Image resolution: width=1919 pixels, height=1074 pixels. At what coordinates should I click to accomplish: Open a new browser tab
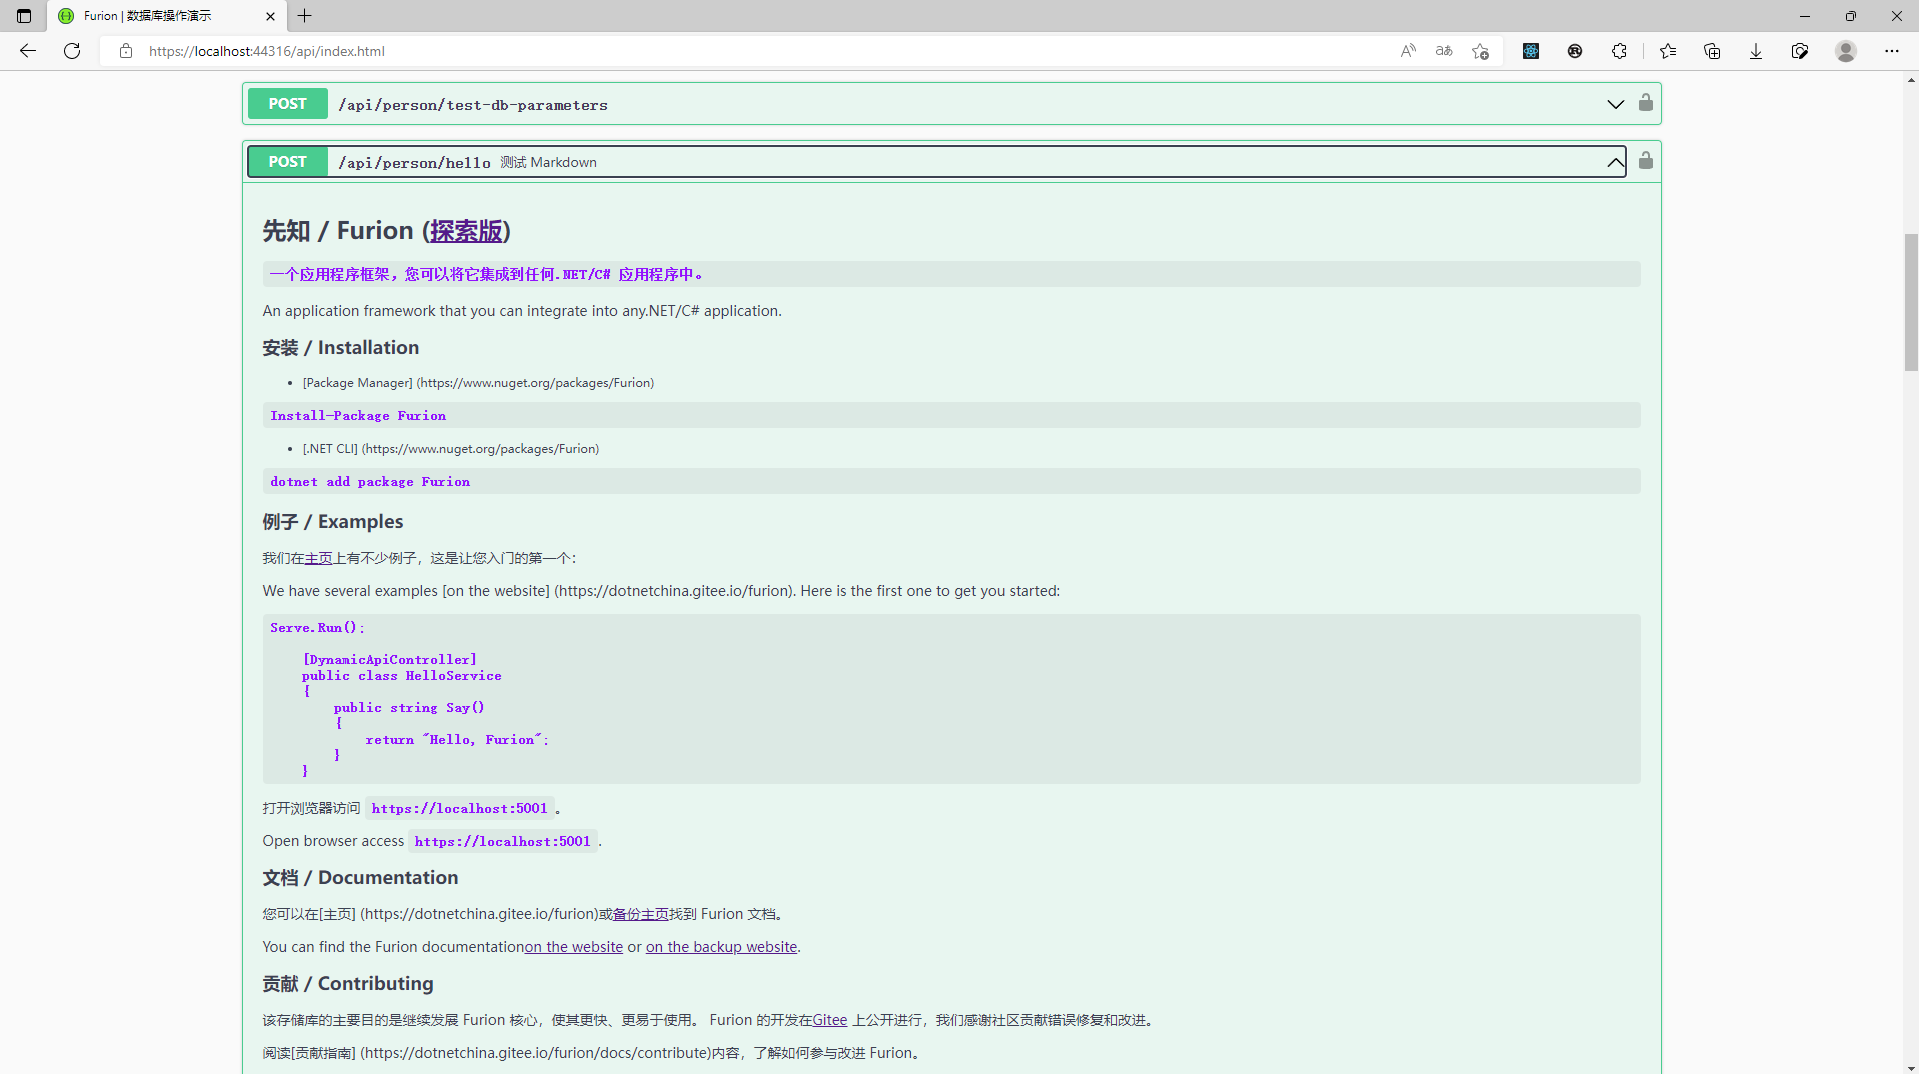tap(305, 16)
